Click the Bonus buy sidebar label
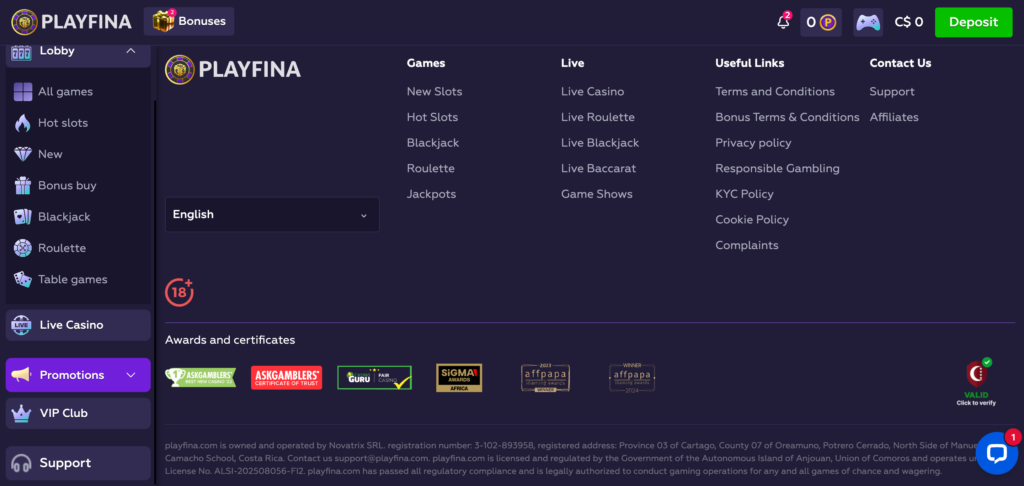Image resolution: width=1024 pixels, height=486 pixels. tap(67, 186)
